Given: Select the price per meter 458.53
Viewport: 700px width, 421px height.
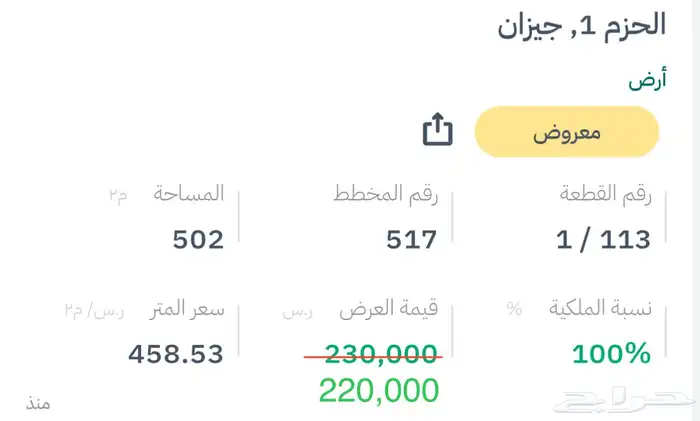Looking at the screenshot, I should pos(176,353).
